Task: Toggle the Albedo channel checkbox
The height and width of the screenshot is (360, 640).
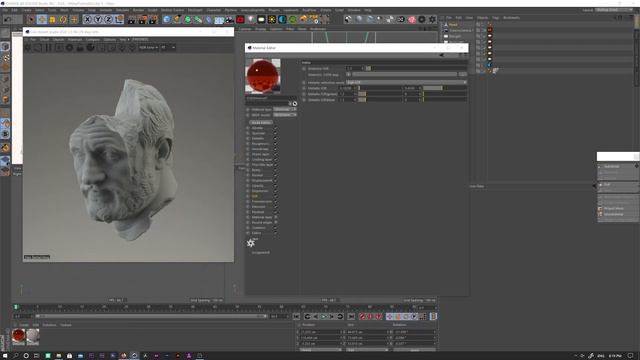Action: (x=276, y=128)
